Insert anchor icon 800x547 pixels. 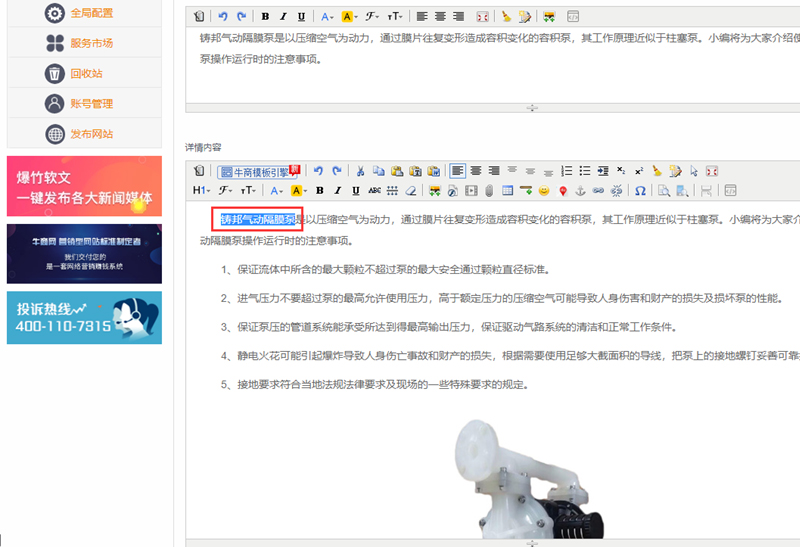click(x=580, y=190)
